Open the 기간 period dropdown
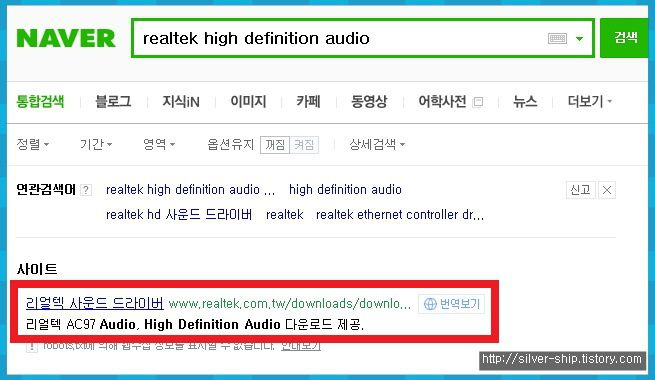Screen dimensions: 655x380 pyautogui.click(x=96, y=144)
